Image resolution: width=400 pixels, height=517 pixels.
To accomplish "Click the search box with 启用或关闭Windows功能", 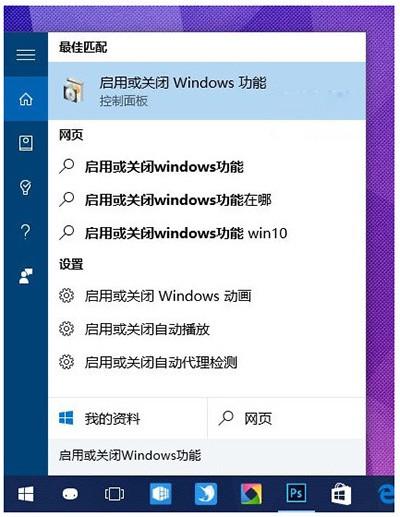I will [x=207, y=456].
